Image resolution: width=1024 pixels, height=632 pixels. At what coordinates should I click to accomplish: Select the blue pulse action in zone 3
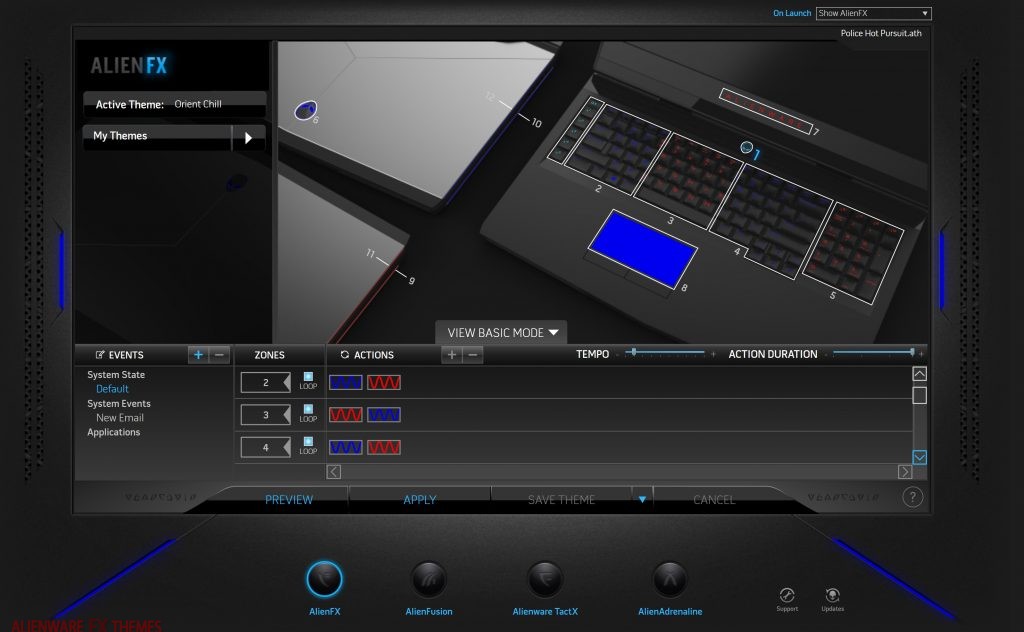(384, 415)
